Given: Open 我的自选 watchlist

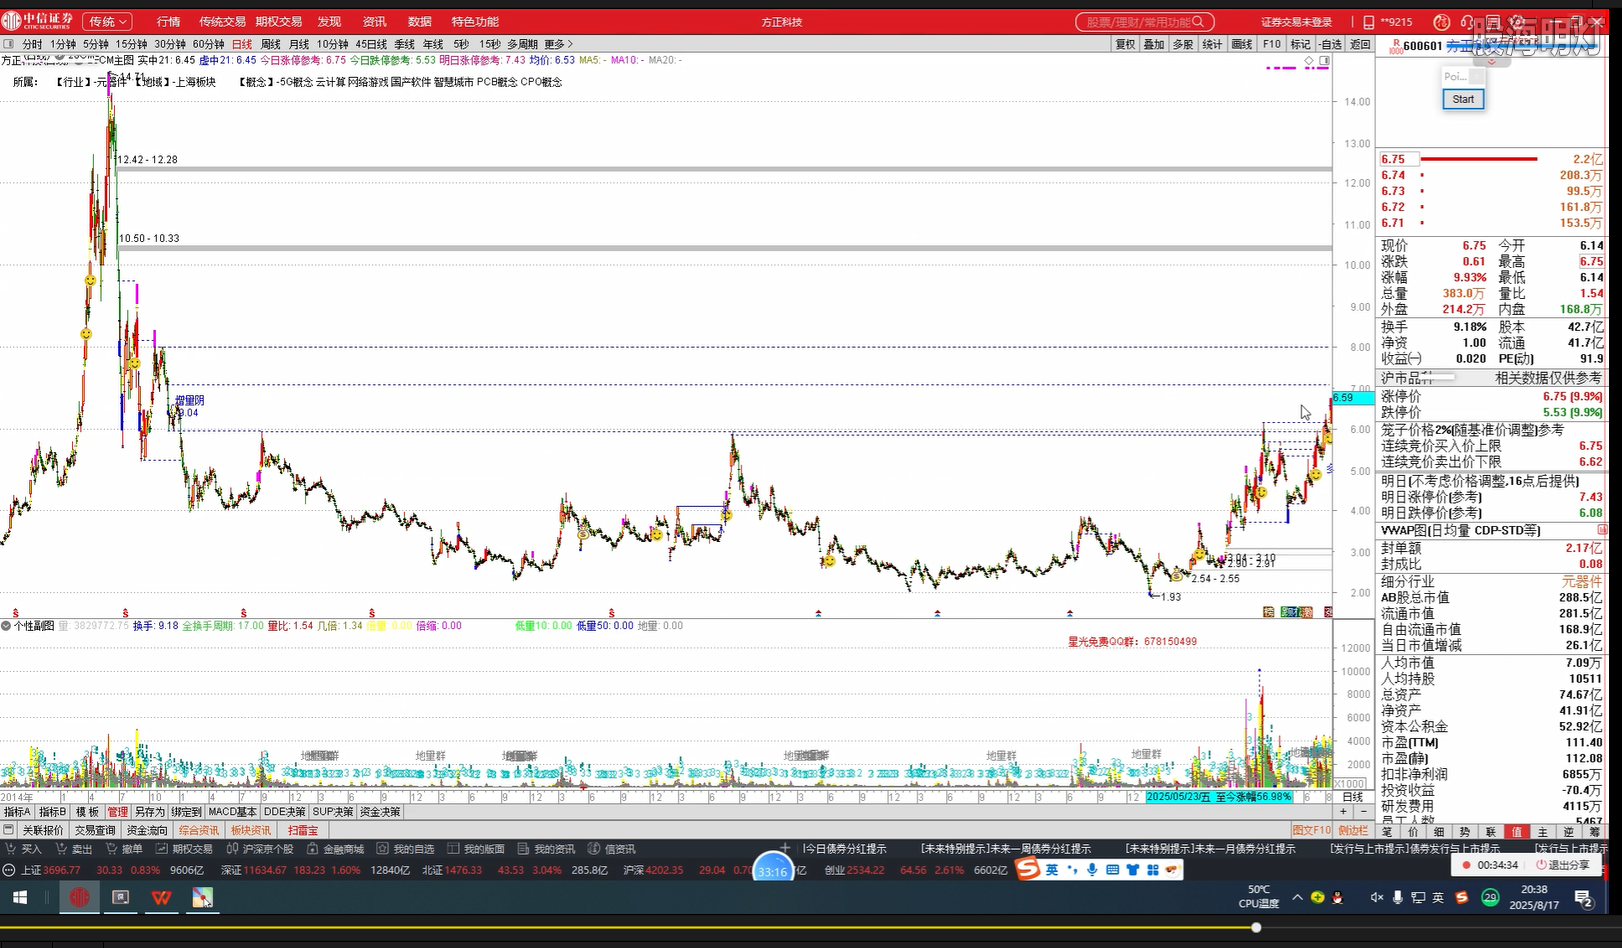Looking at the screenshot, I should [x=406, y=849].
